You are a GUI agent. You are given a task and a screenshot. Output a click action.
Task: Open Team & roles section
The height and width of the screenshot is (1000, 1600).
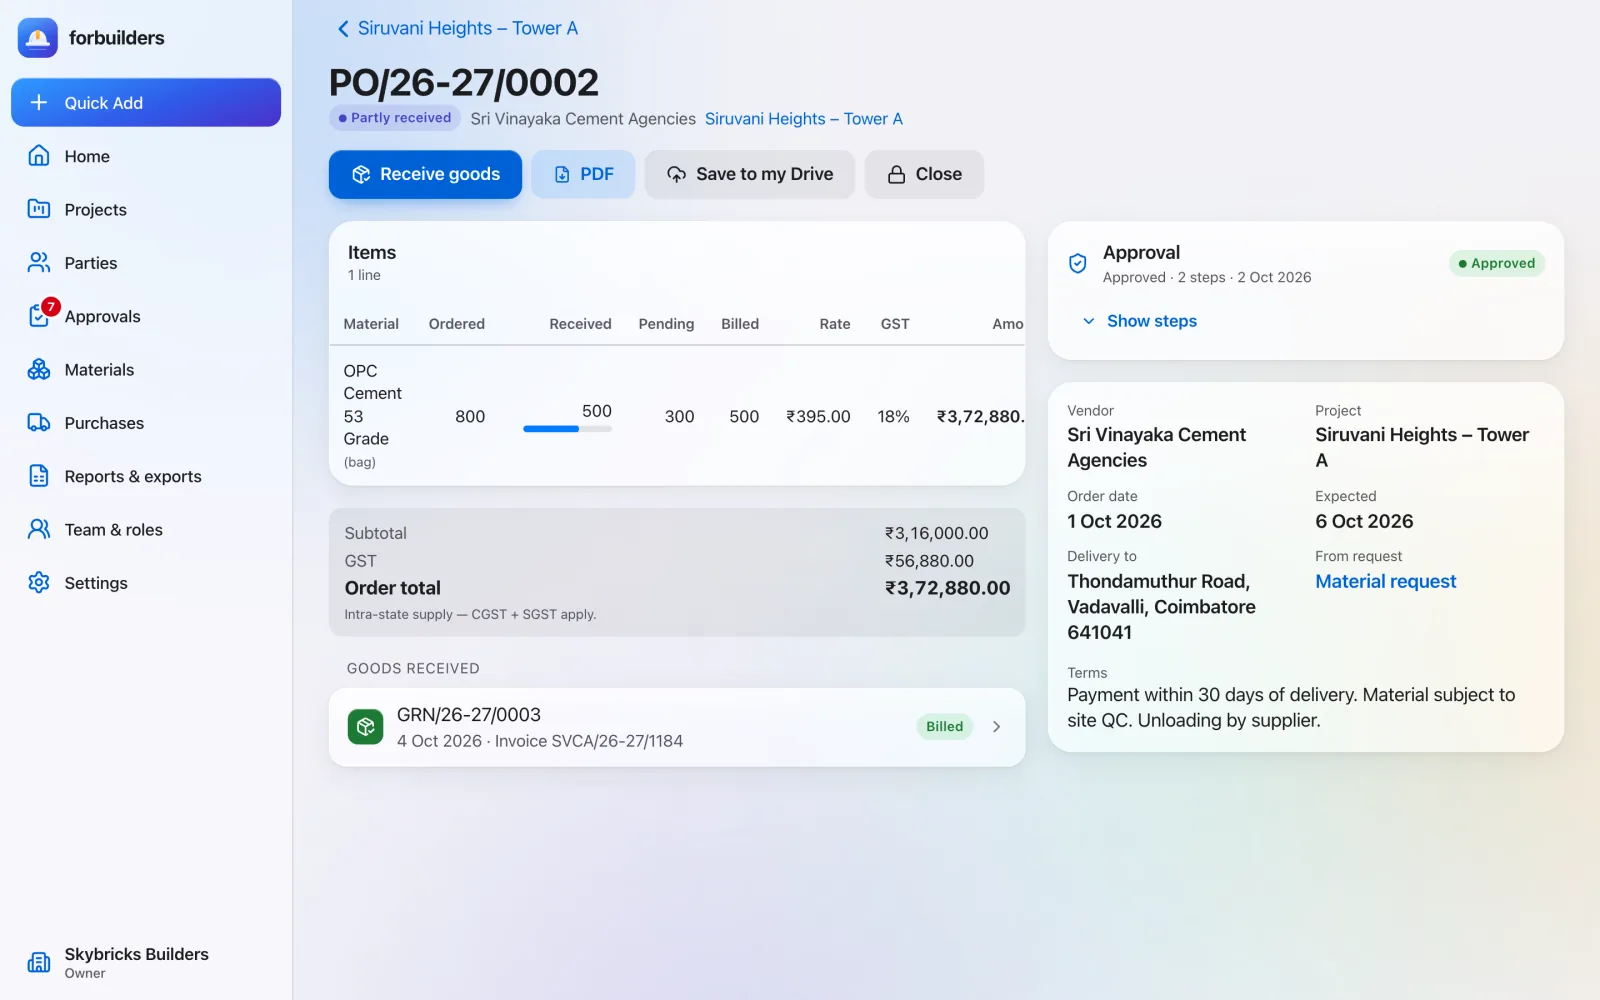pos(146,530)
